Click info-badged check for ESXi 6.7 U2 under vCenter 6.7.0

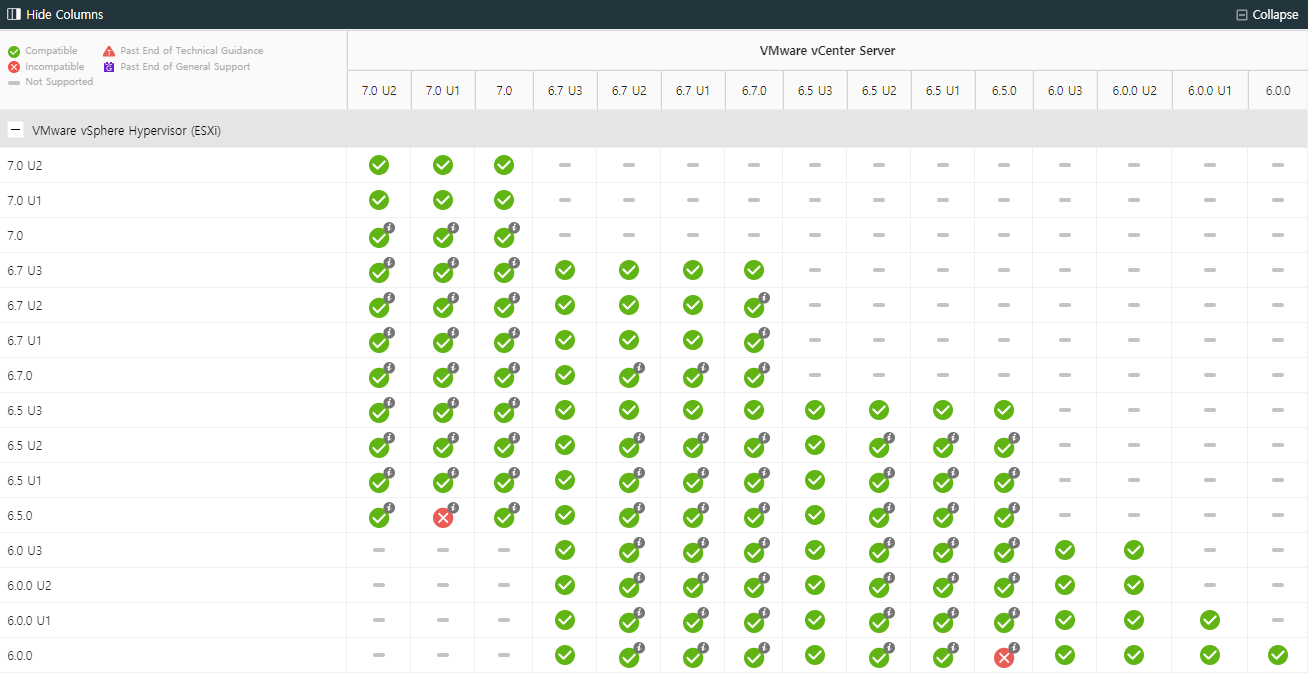tap(755, 306)
